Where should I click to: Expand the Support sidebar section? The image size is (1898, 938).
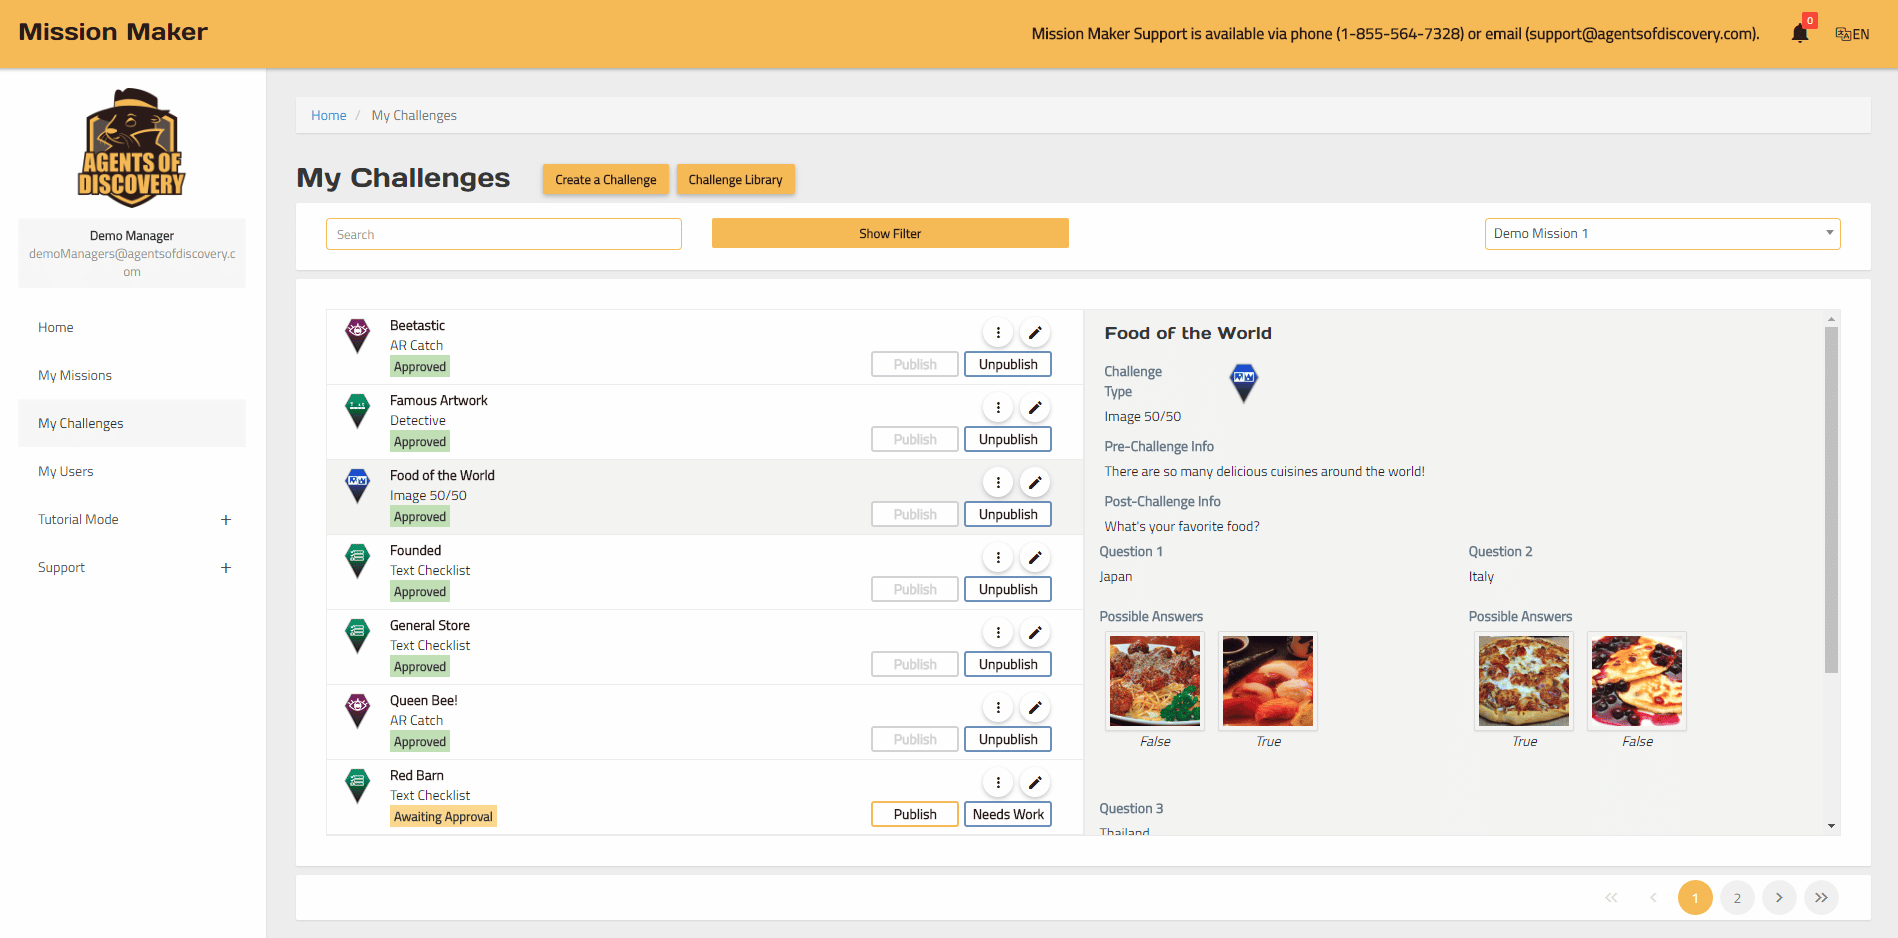coord(226,568)
